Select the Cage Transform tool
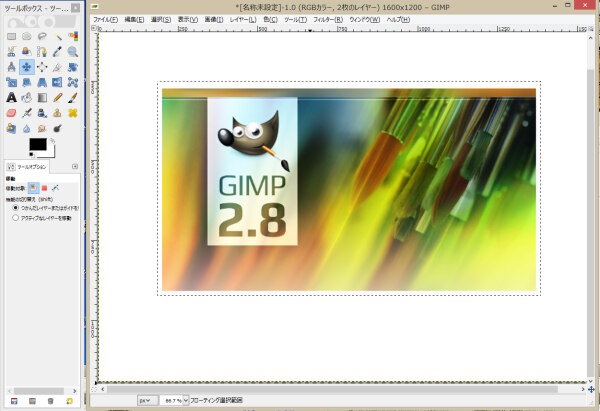This screenshot has width=600, height=411. click(x=73, y=82)
